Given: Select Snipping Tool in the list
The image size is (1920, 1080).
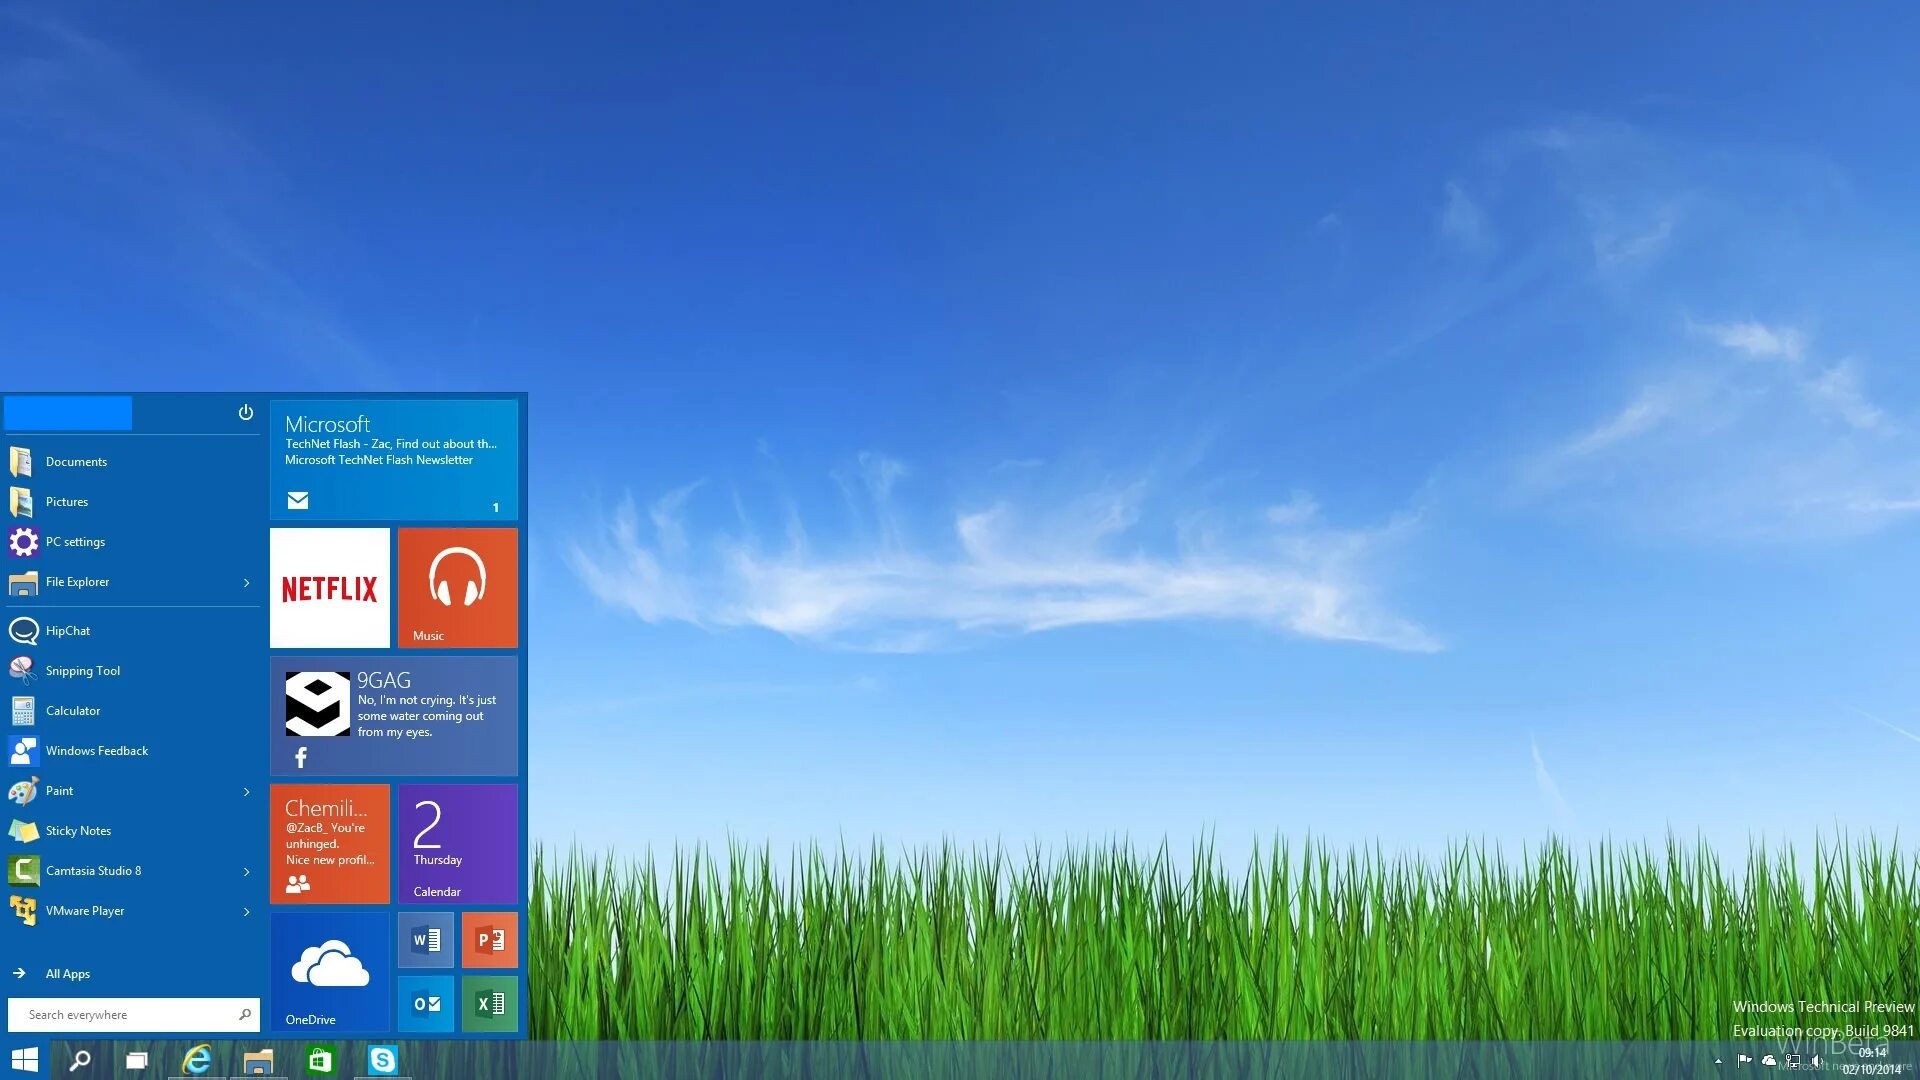Looking at the screenshot, I should pos(82,671).
